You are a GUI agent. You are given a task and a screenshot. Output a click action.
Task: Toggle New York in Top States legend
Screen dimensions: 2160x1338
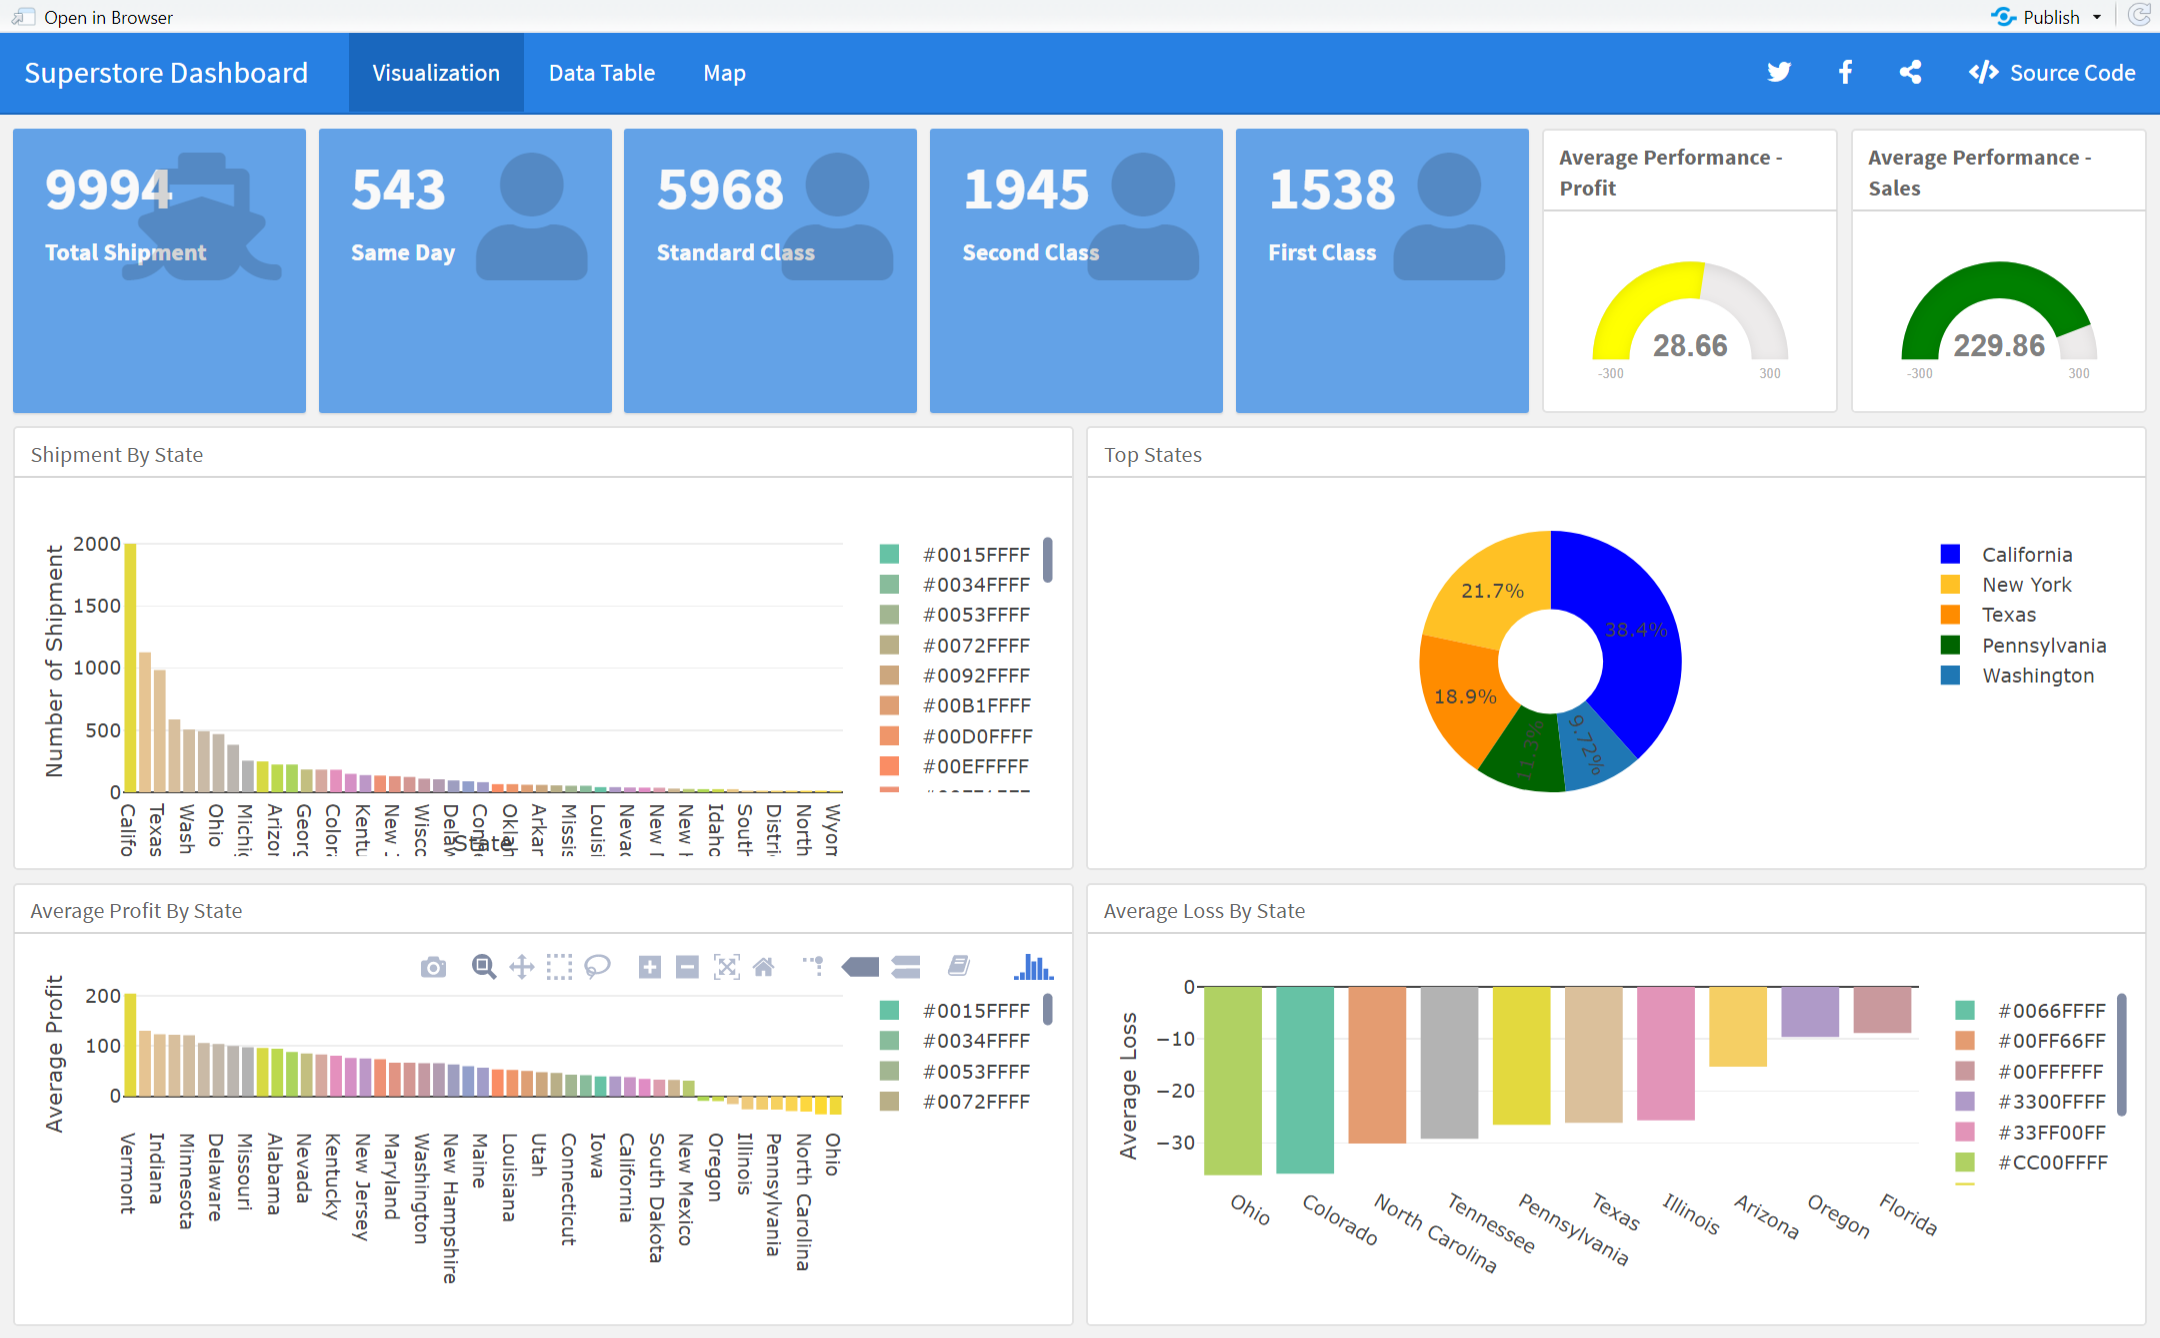pyautogui.click(x=2006, y=584)
